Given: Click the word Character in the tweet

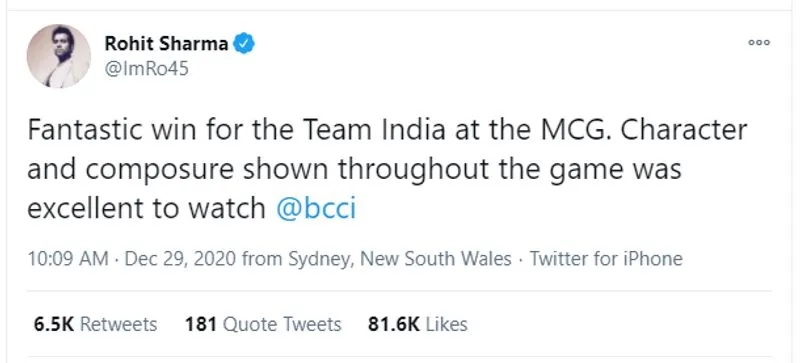Looking at the screenshot, I should click(684, 130).
